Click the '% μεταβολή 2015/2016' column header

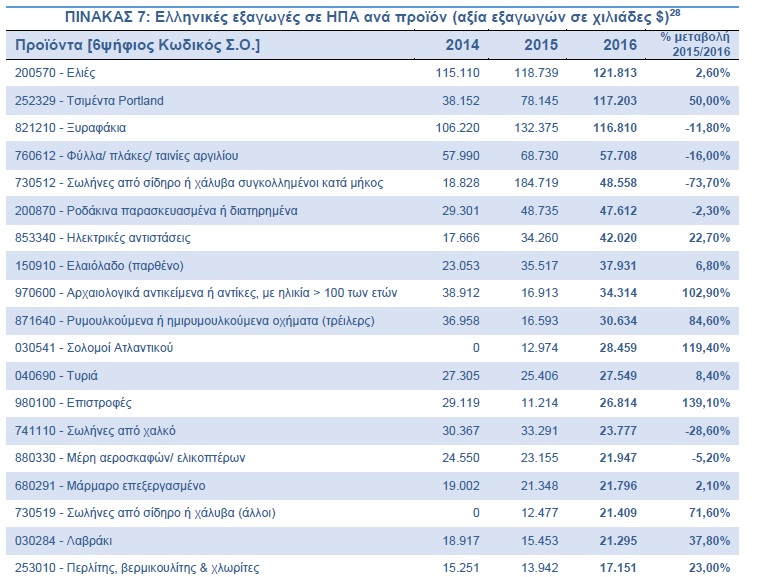pos(696,44)
